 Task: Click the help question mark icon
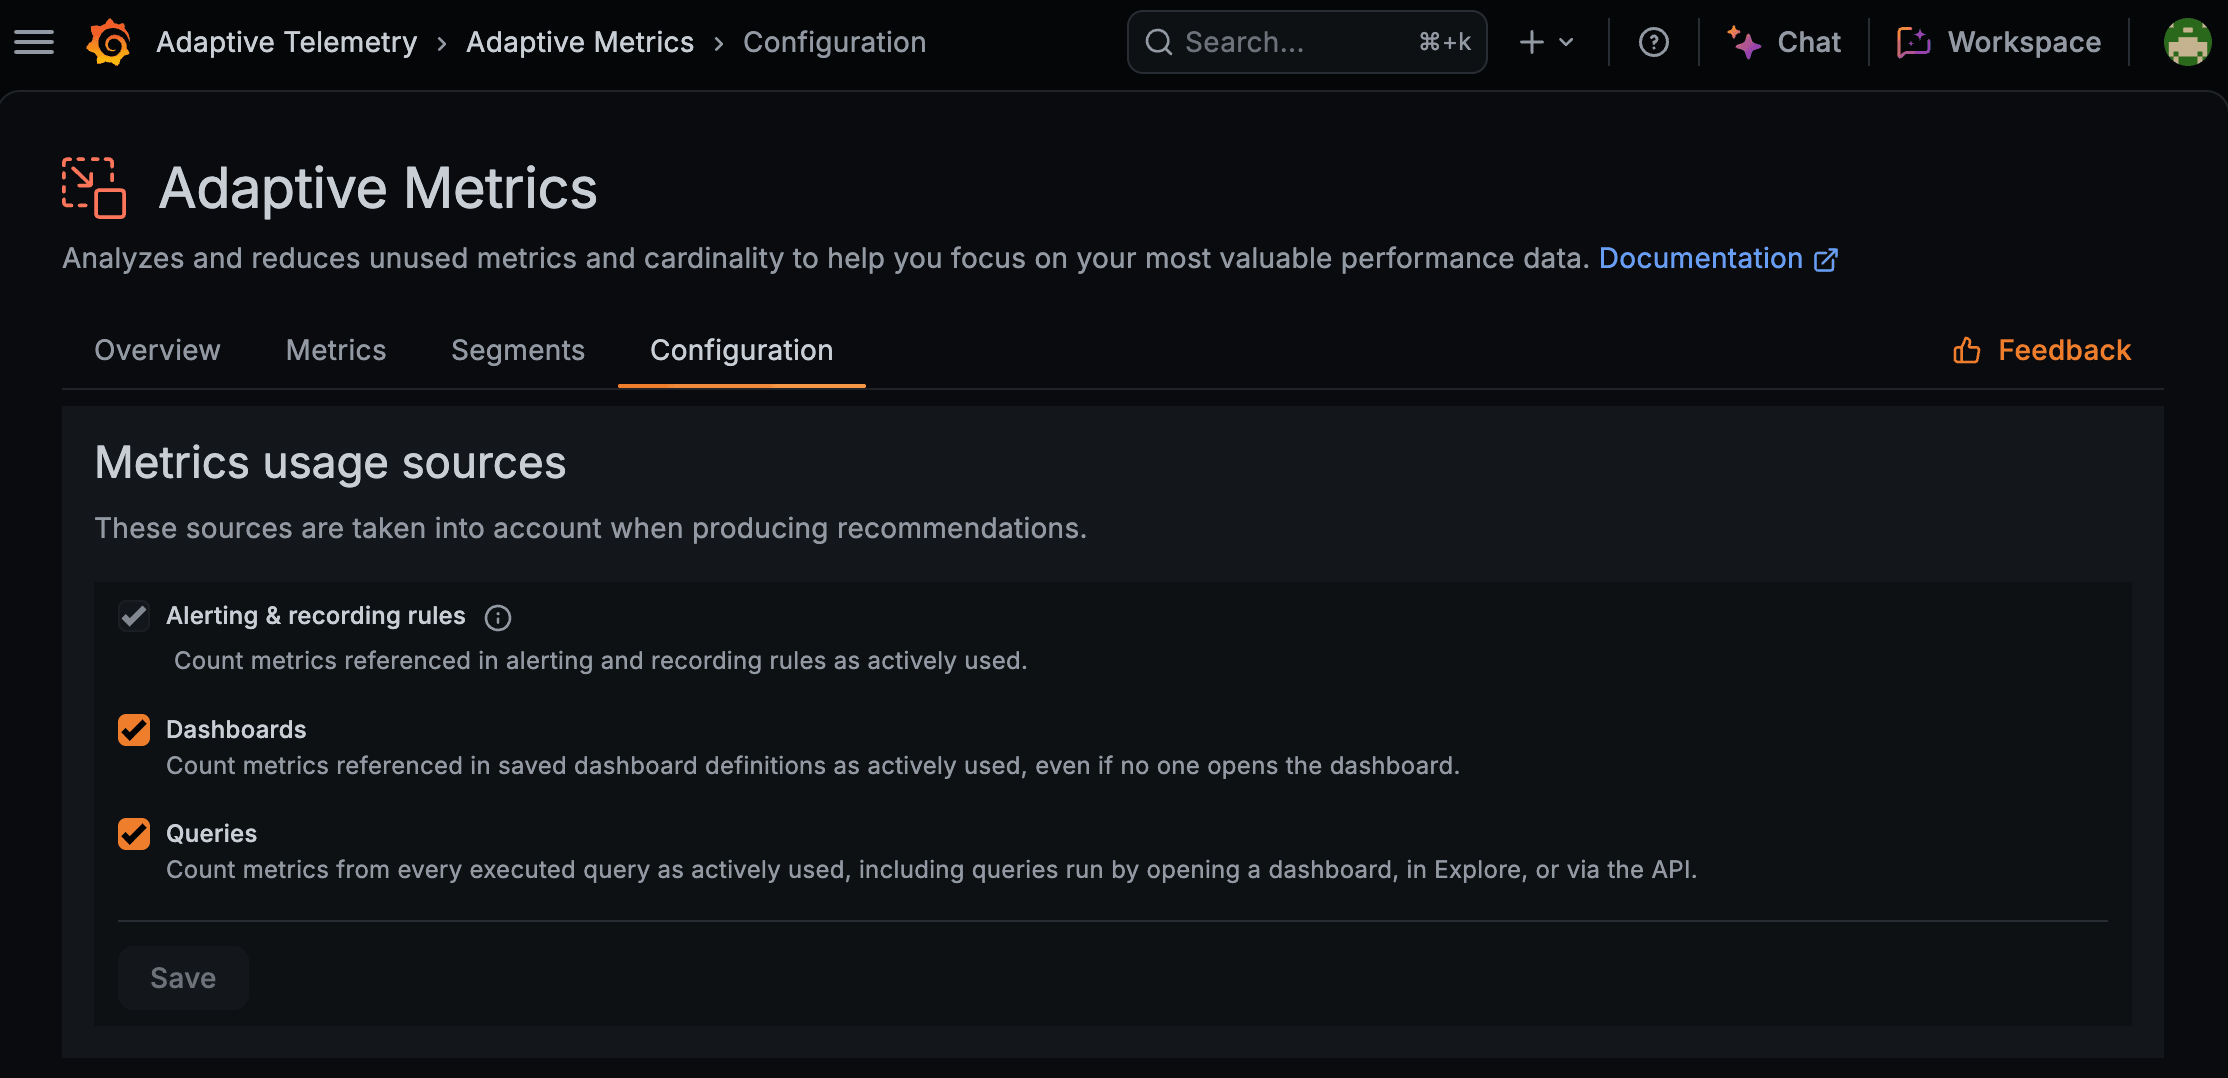1654,42
